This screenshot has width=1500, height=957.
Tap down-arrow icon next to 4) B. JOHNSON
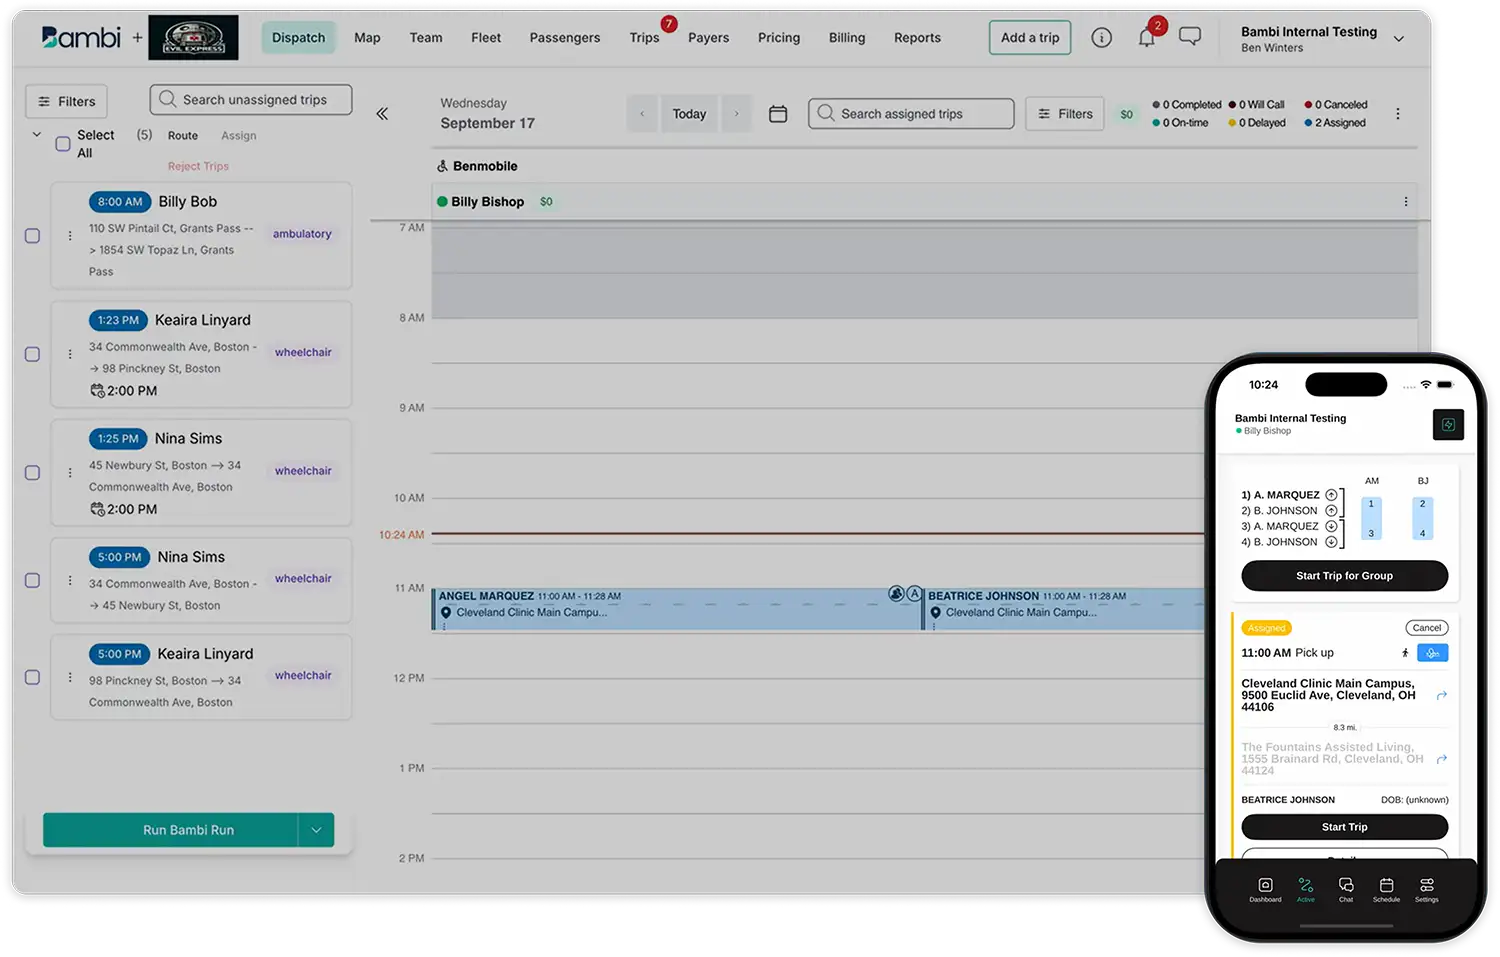1331,542
